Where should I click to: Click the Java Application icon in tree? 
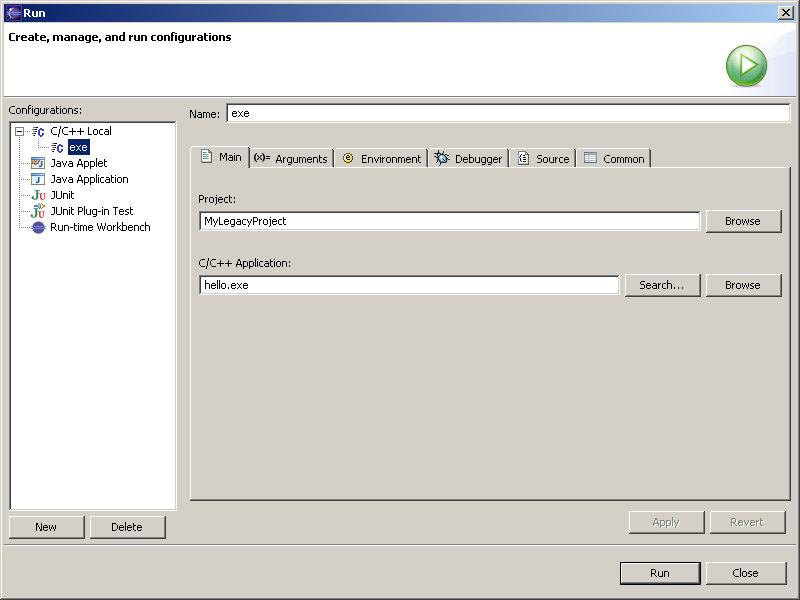tap(38, 179)
